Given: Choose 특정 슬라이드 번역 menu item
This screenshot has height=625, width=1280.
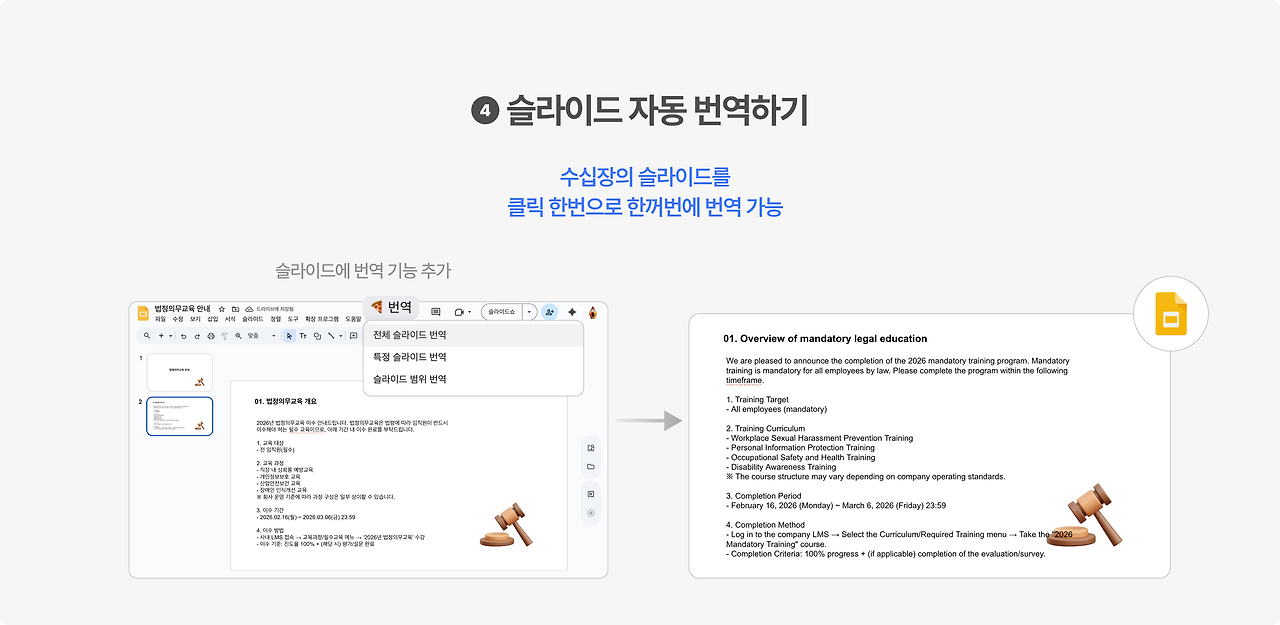Looking at the screenshot, I should pos(473,357).
